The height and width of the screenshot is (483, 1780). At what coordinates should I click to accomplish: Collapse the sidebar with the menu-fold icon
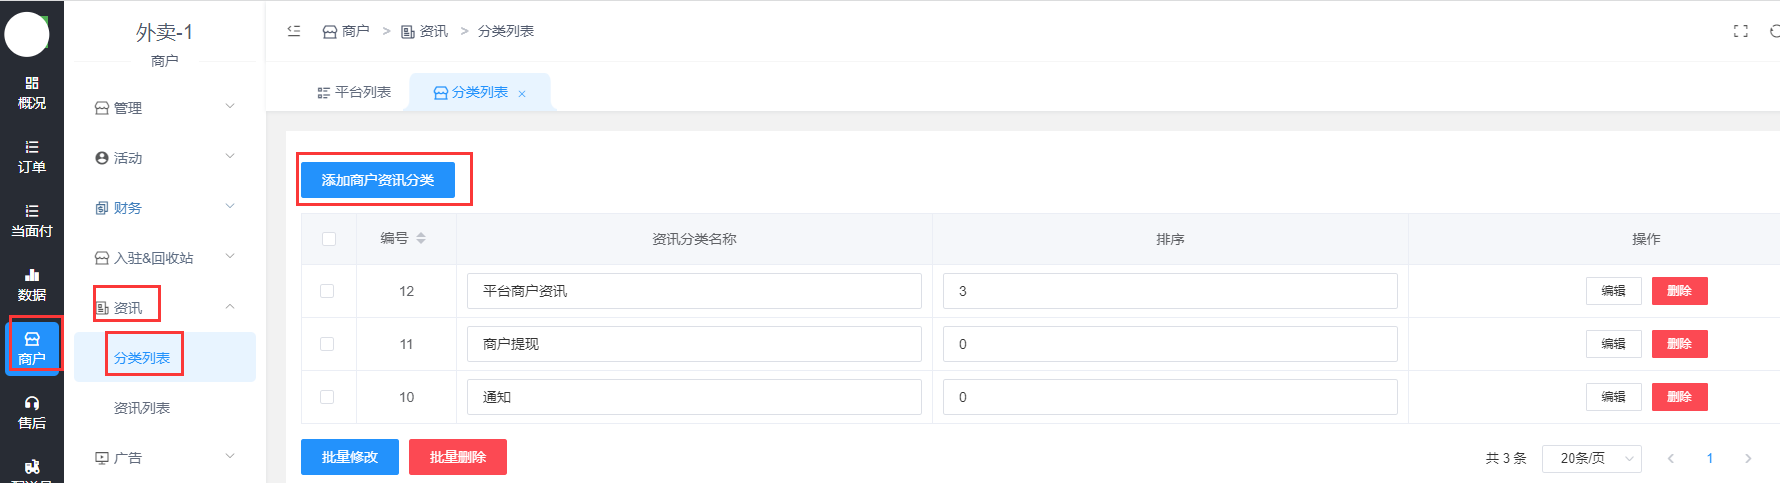tap(294, 31)
